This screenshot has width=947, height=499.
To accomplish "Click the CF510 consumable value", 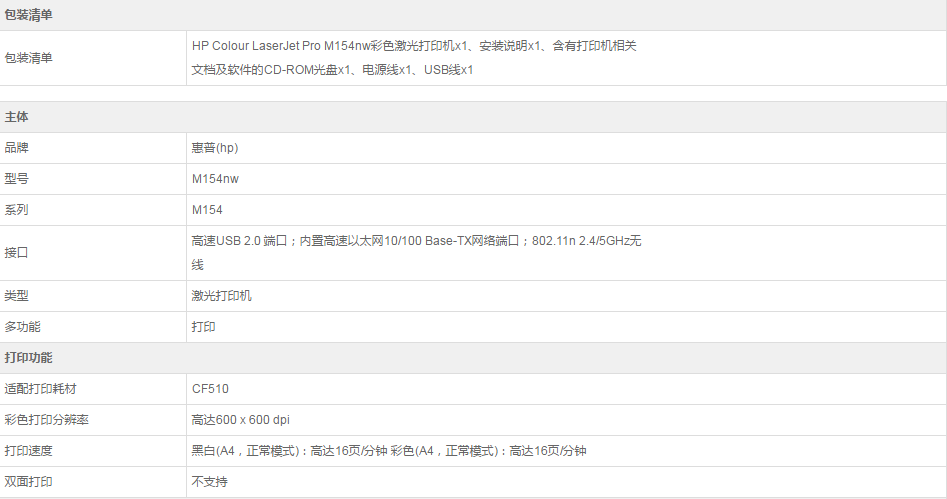I will (210, 388).
